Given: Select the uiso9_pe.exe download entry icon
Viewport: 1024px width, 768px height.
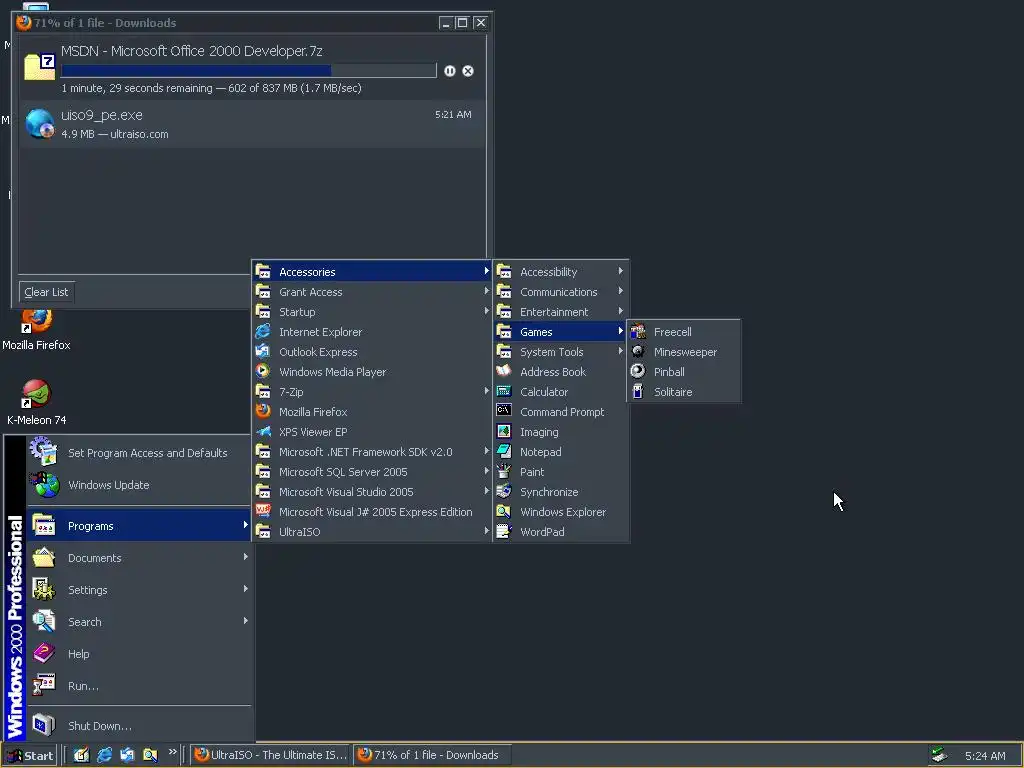Looking at the screenshot, I should pyautogui.click(x=39, y=123).
